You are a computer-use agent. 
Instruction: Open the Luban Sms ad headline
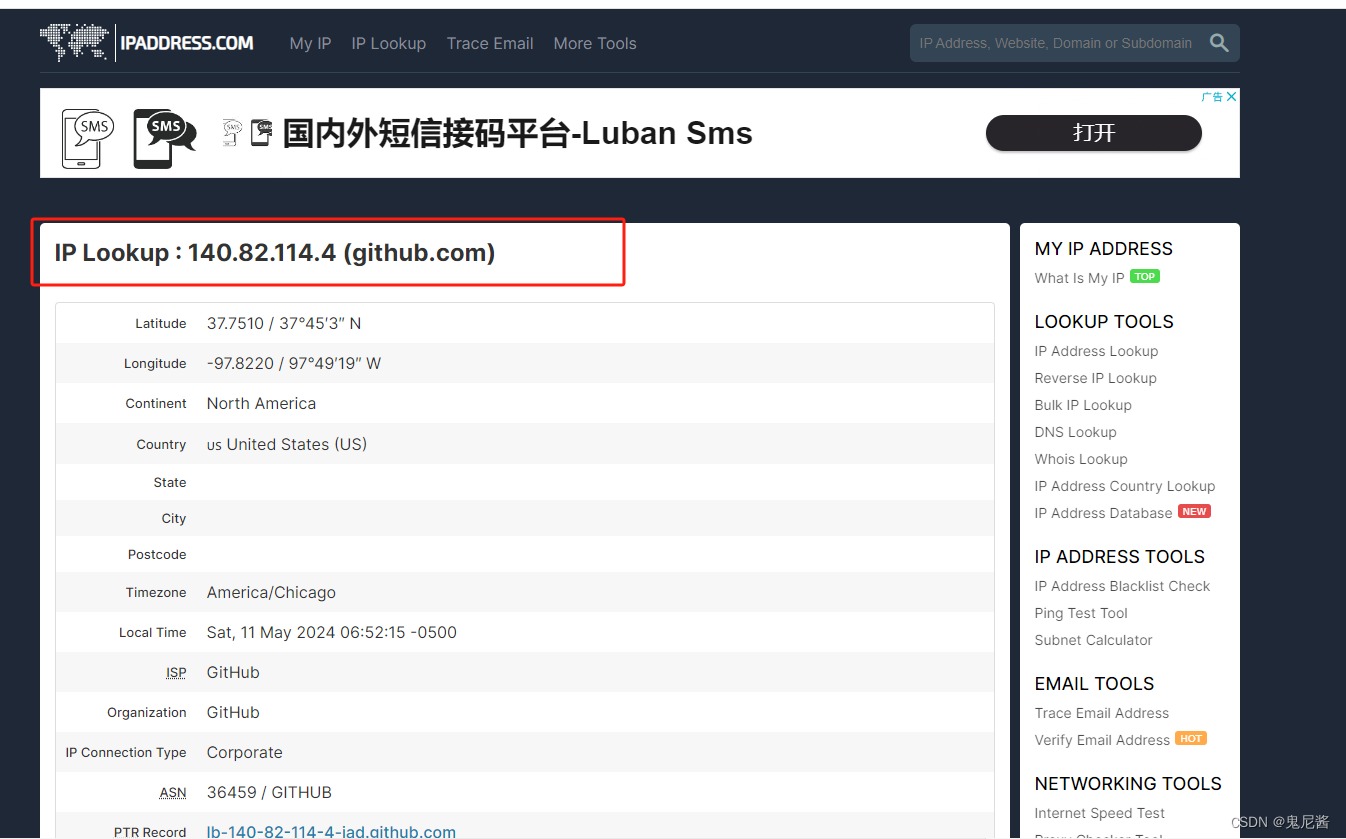[x=517, y=133]
